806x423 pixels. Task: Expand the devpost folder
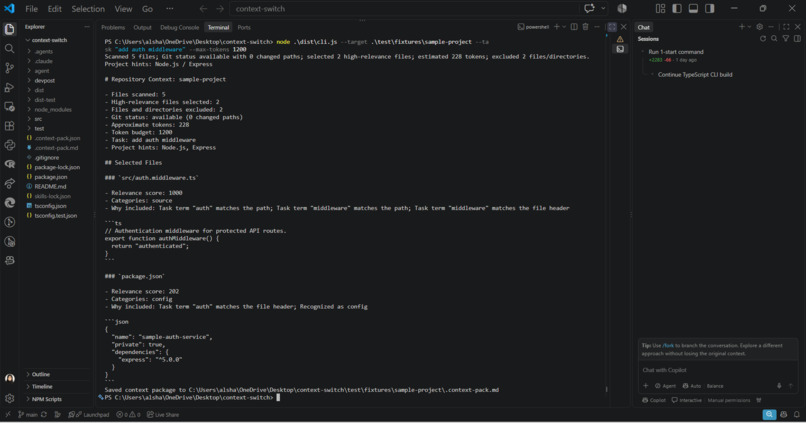(44, 81)
